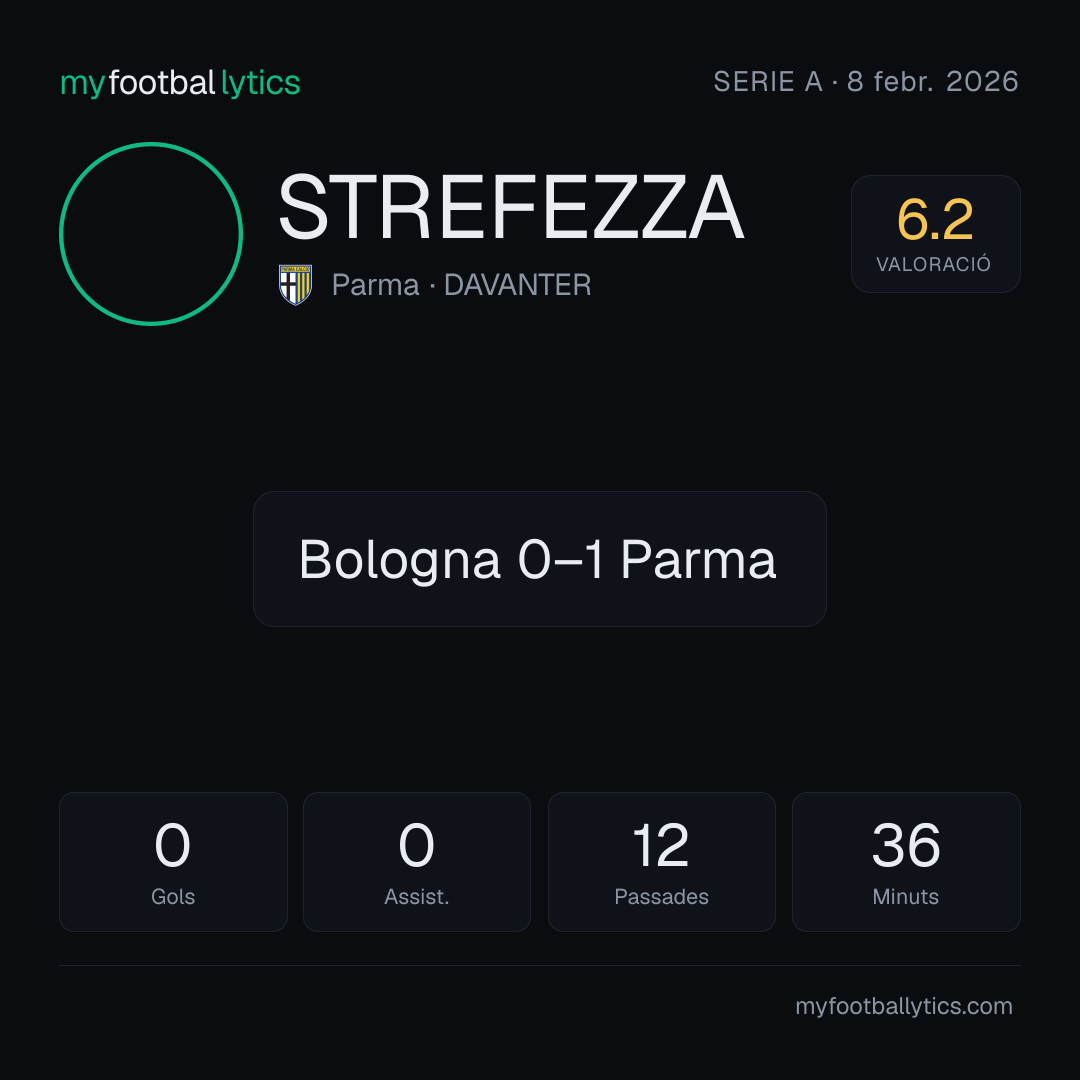Select the Assist. stat card
The height and width of the screenshot is (1080, 1080).
pos(417,862)
